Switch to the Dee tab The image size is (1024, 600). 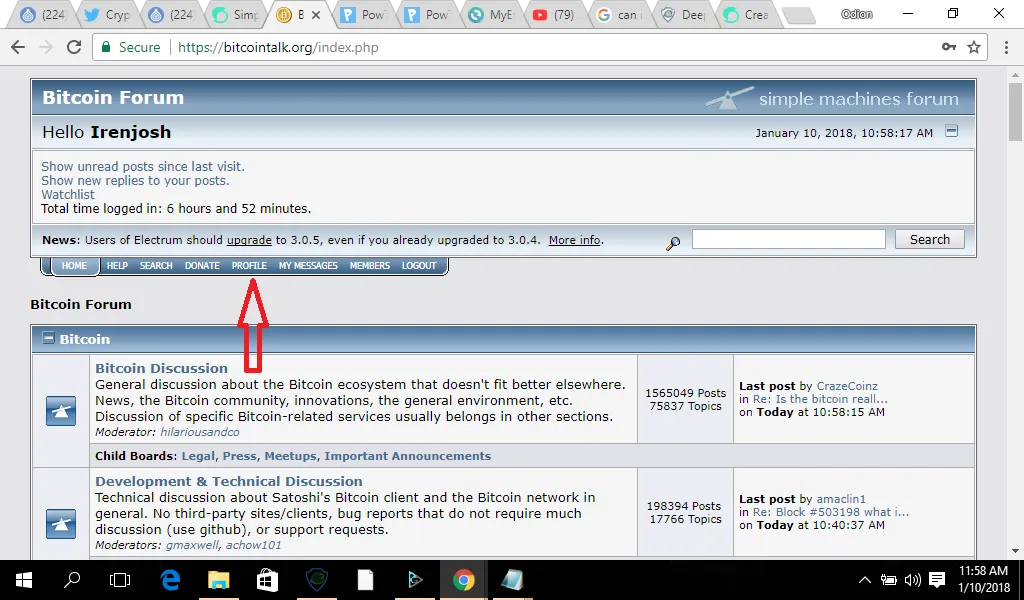pyautogui.click(x=682, y=14)
